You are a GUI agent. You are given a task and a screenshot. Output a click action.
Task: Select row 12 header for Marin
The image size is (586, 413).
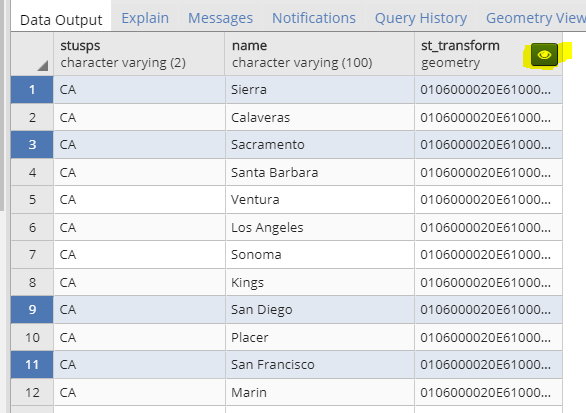(32, 392)
